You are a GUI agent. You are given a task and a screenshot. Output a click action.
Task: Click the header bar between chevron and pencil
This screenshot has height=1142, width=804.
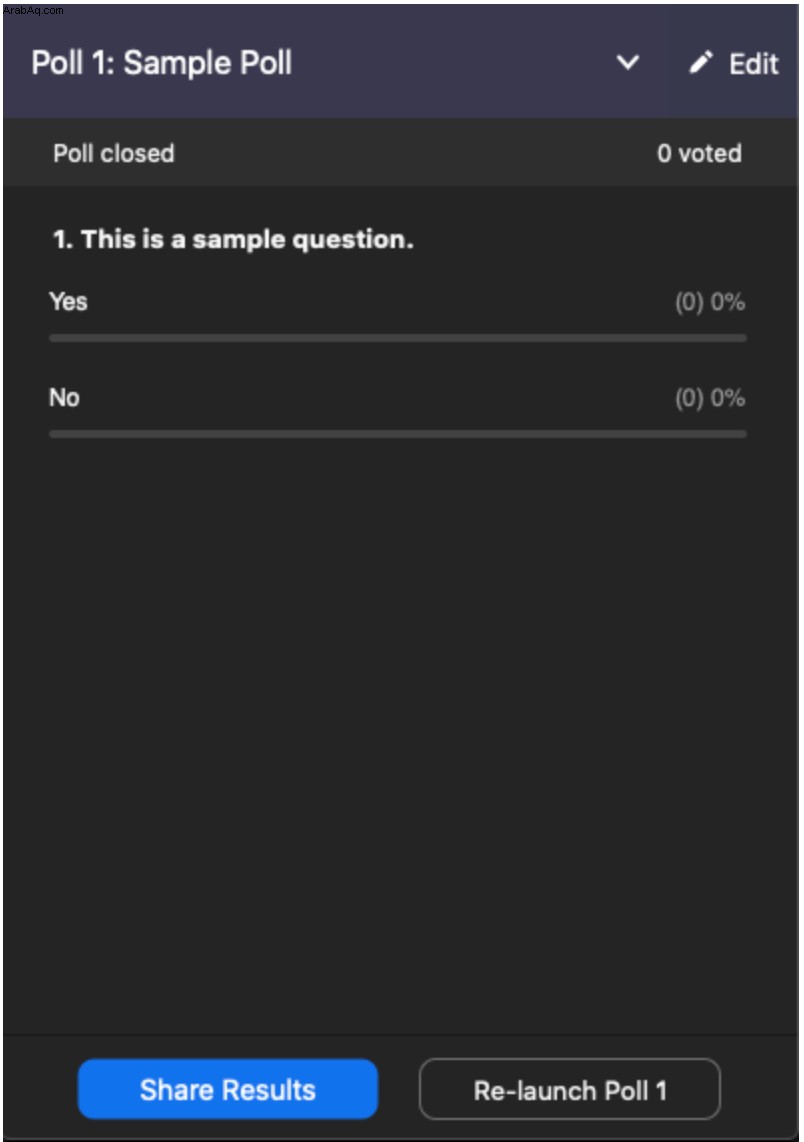click(x=664, y=63)
